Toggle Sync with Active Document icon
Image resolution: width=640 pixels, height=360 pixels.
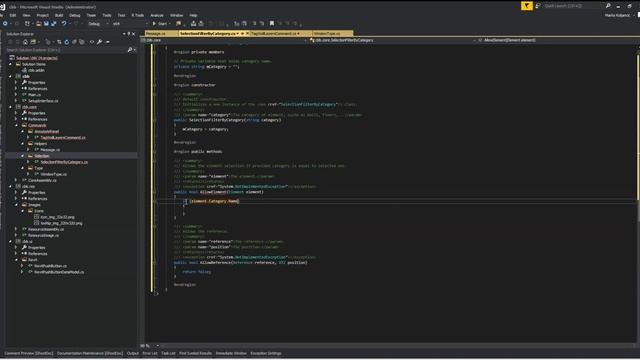click(x=59, y=42)
